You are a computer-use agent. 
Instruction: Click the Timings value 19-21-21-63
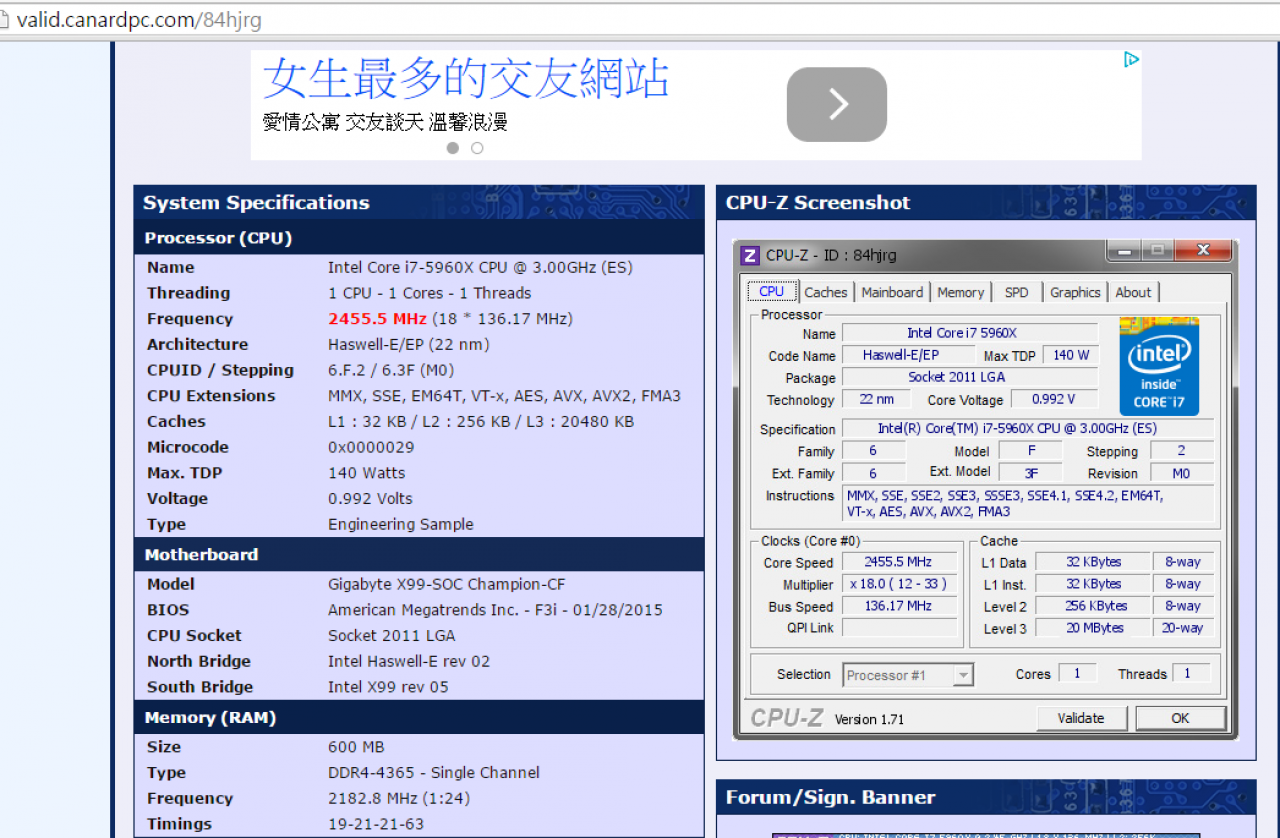pyautogui.click(x=376, y=824)
